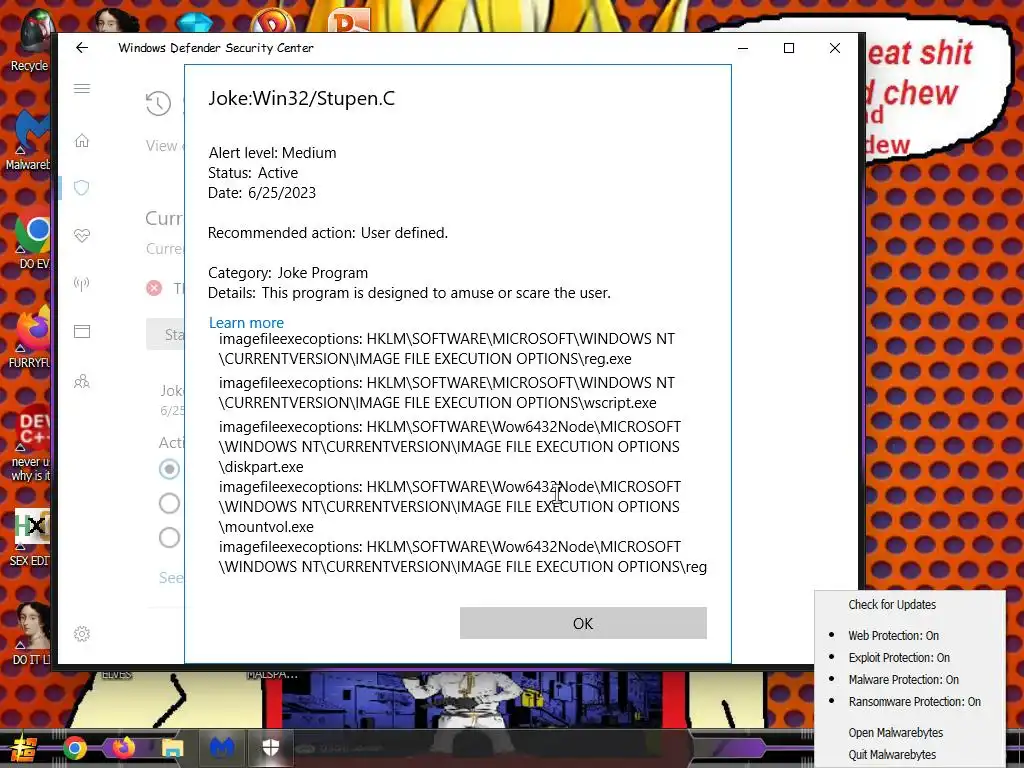1024x768 pixels.
Task: Open File Explorer from the taskbar
Action: [x=172, y=748]
